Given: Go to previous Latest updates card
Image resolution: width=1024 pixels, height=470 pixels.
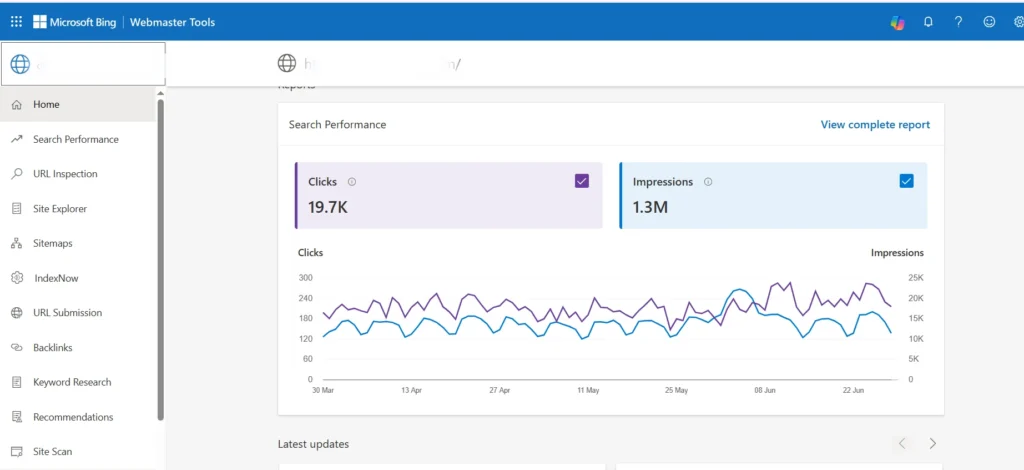Looking at the screenshot, I should (902, 443).
